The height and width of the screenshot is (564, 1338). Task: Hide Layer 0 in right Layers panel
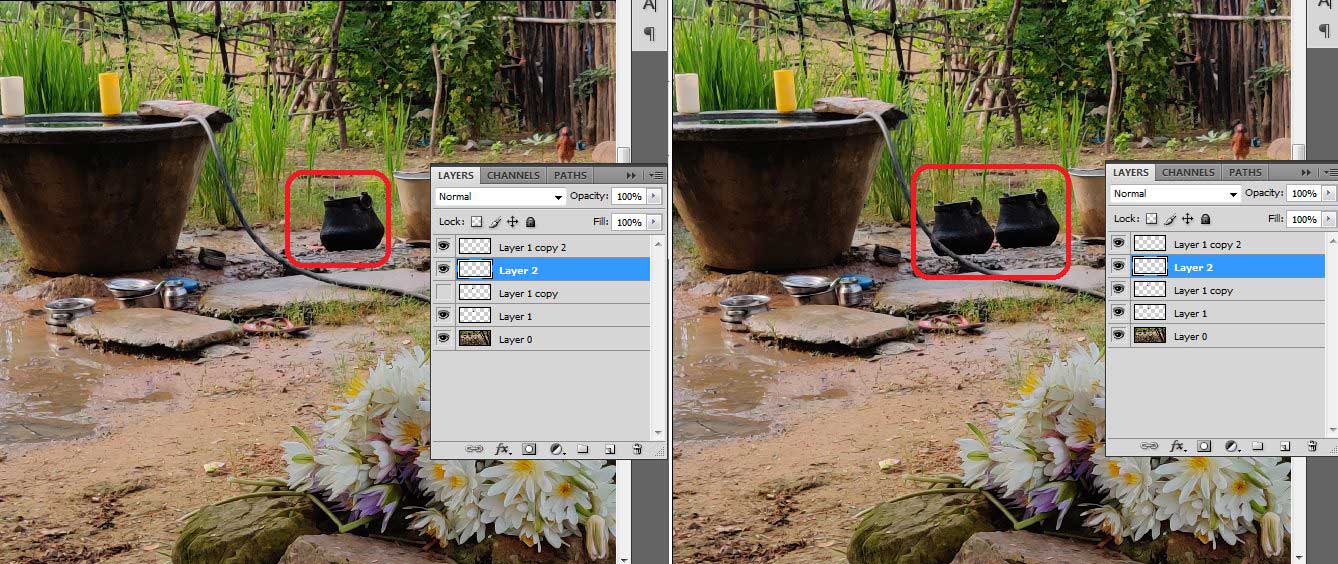1119,336
